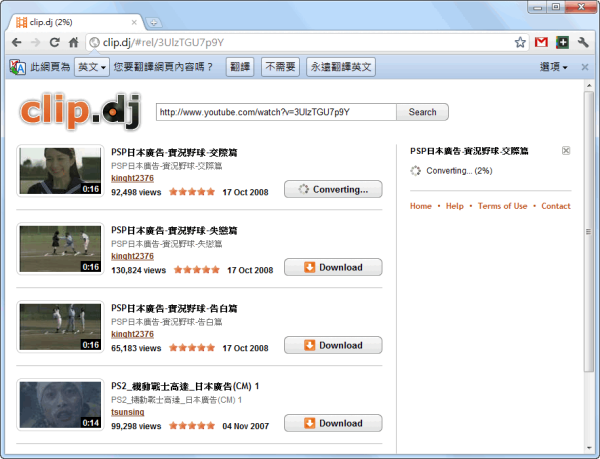
Task: Click the 04 Nov 2007 date
Action: [x=246, y=426]
